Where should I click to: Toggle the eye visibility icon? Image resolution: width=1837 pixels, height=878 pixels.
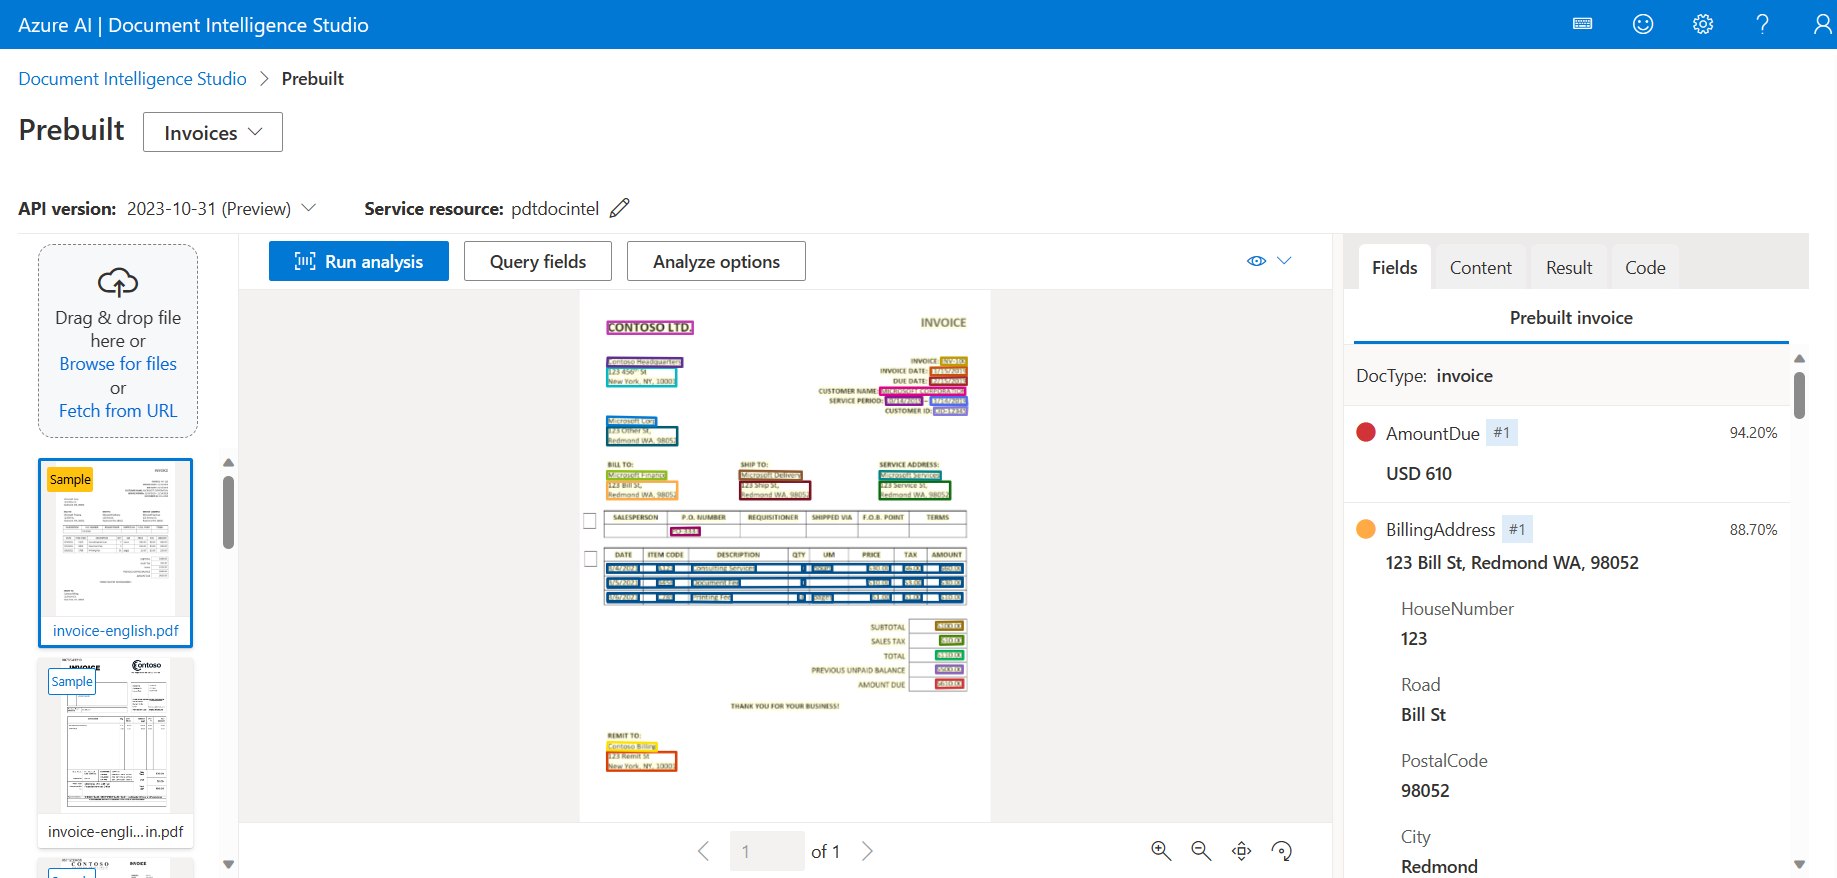[x=1257, y=261]
